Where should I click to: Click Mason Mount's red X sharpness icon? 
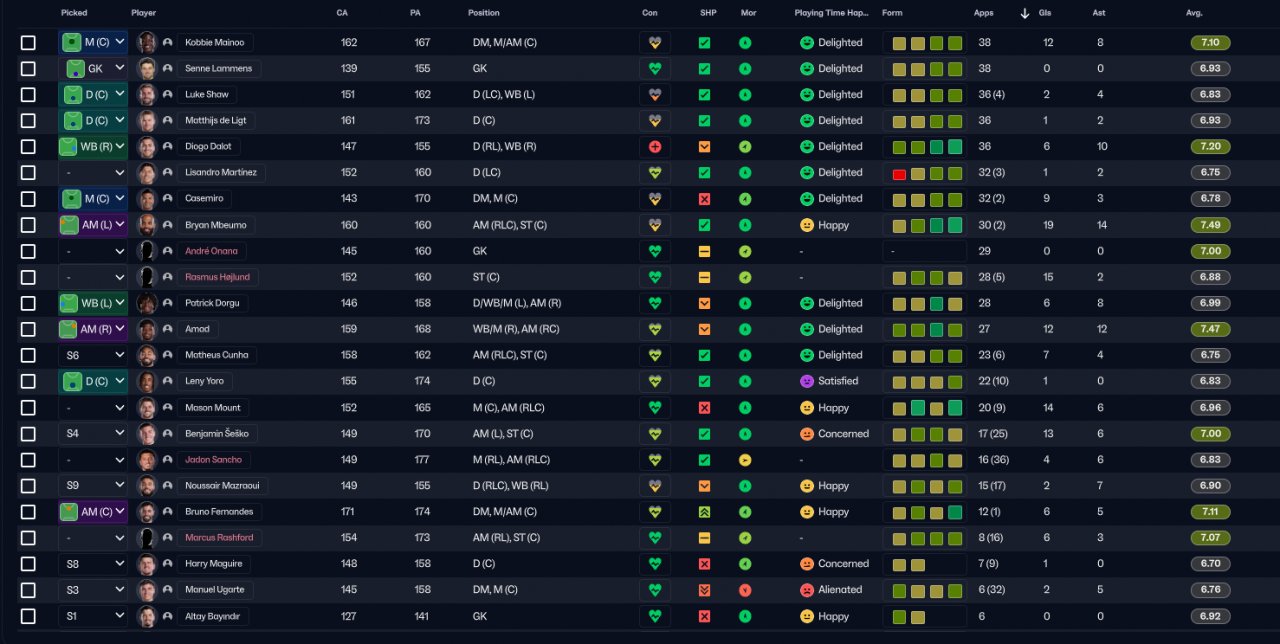(704, 408)
